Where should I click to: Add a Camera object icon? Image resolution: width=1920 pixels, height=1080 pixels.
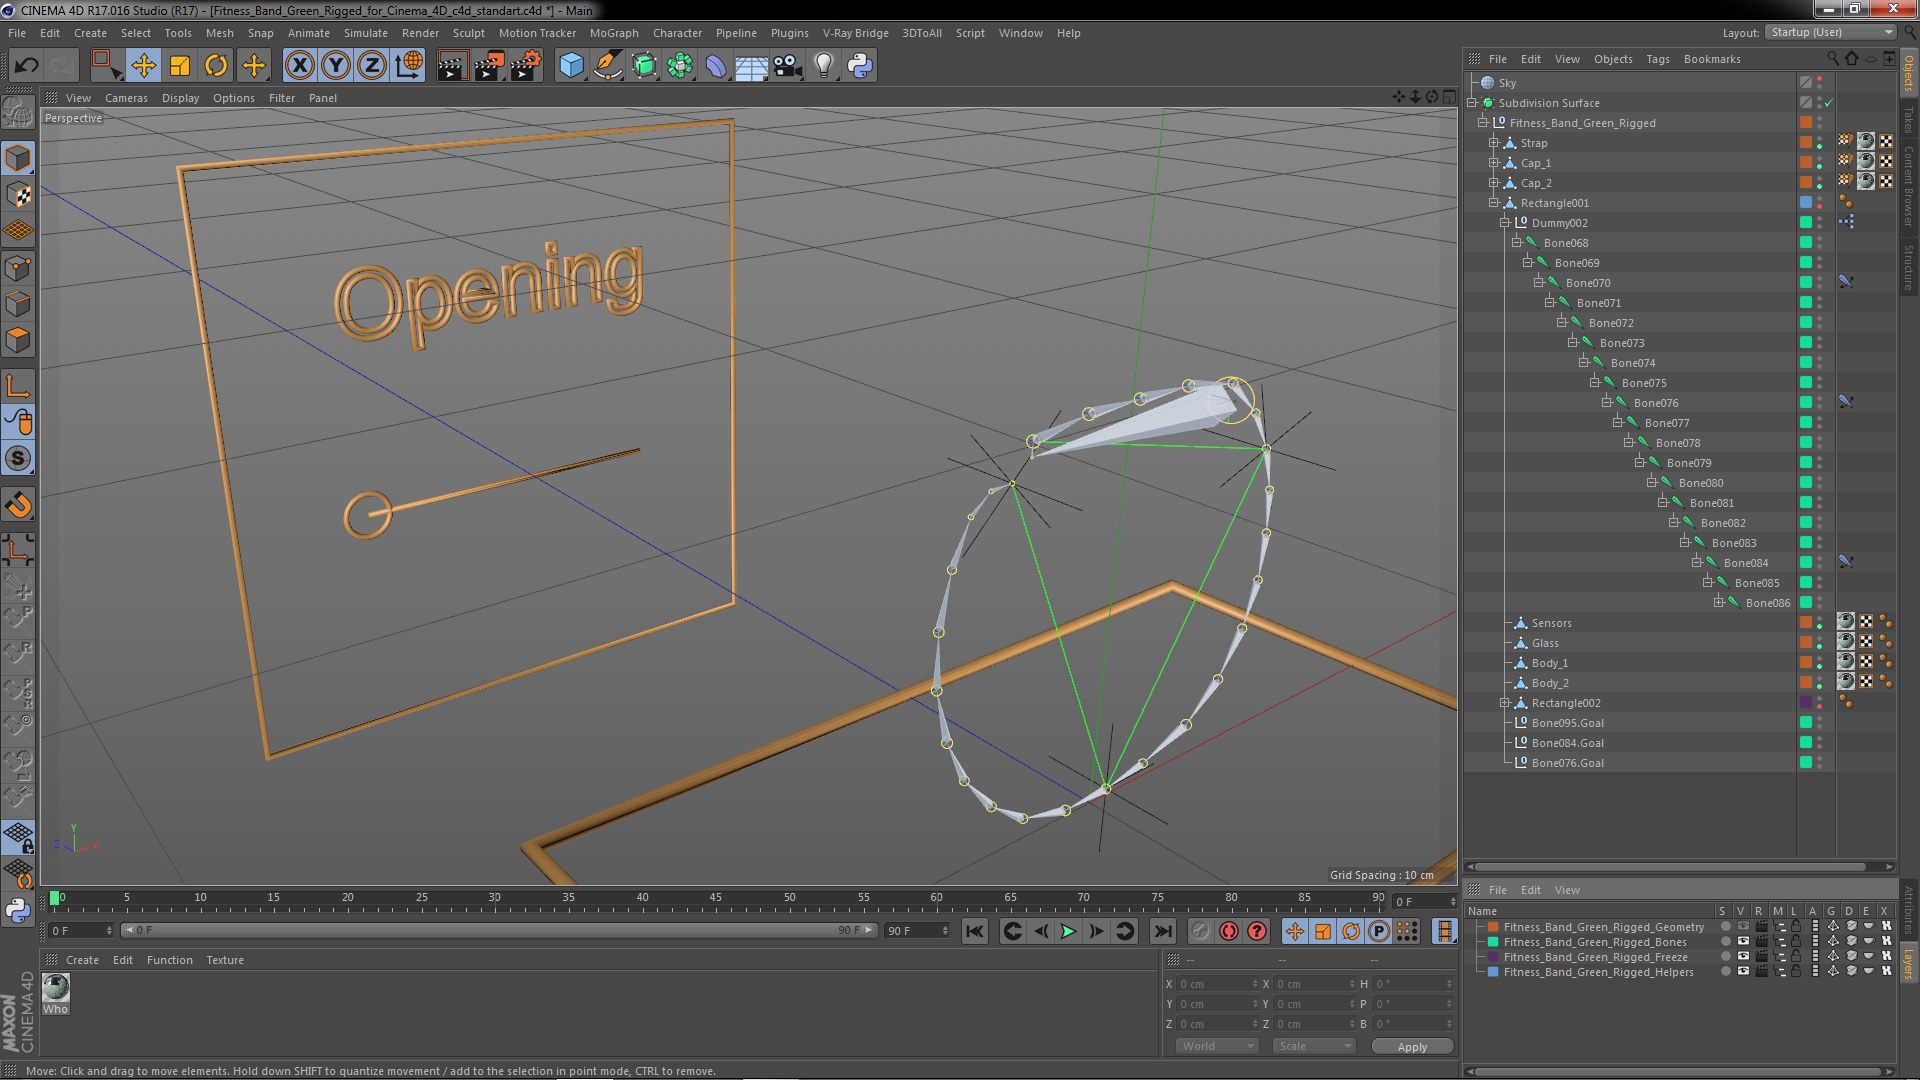point(787,66)
